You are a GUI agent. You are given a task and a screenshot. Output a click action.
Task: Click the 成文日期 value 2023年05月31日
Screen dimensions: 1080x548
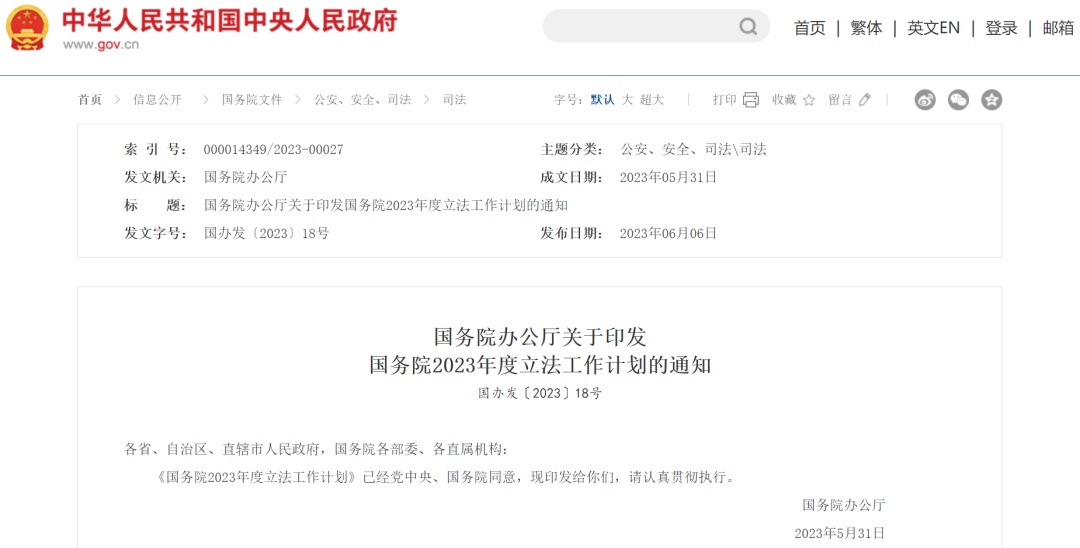[x=668, y=177]
